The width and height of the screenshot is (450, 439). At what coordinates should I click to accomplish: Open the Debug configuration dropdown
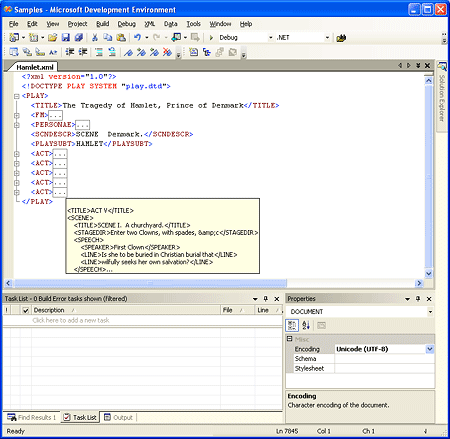(x=271, y=38)
